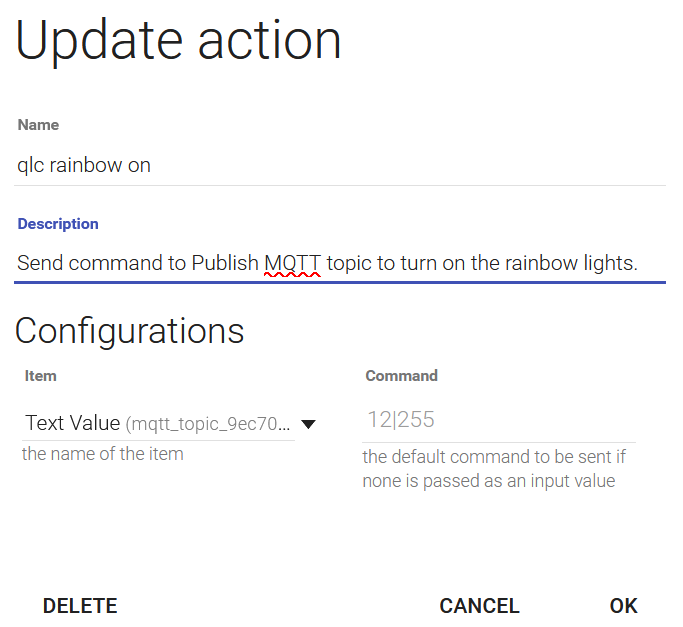Click the underlined misspelled word MQTT

coord(292,264)
